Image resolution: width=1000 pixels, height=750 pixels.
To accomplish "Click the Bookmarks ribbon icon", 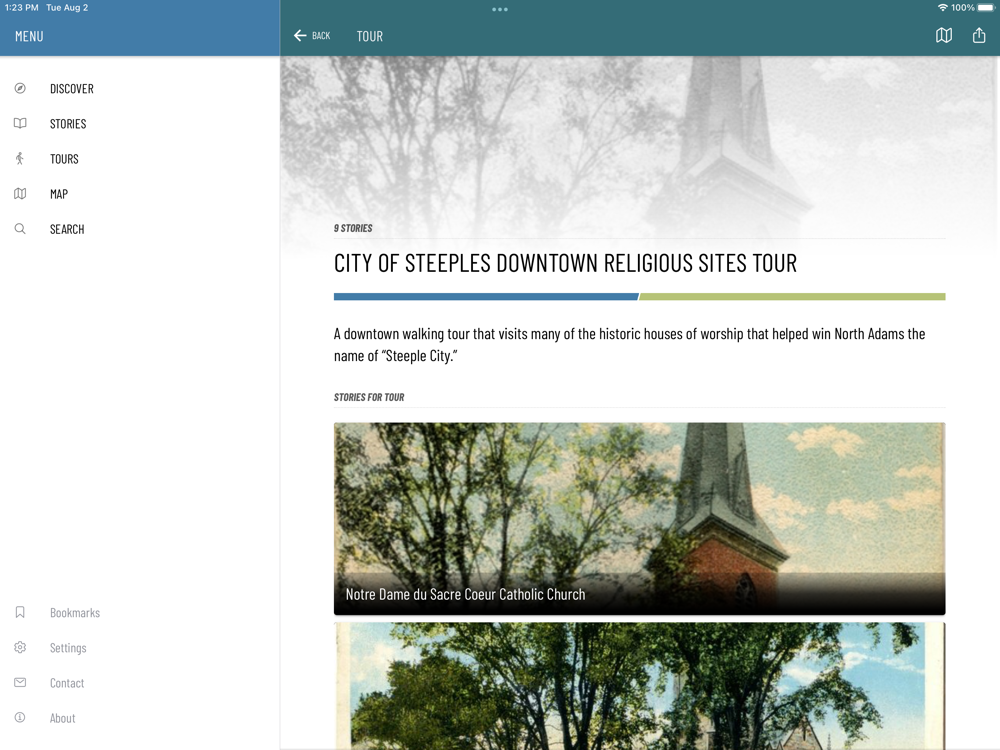I will (x=20, y=613).
